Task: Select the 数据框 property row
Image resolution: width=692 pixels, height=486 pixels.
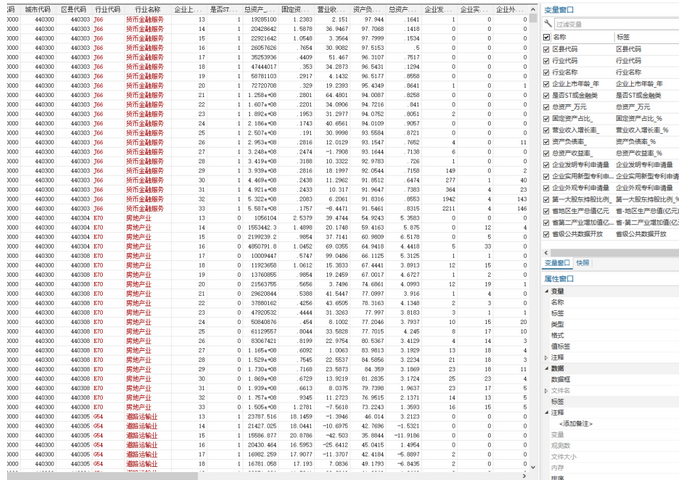Action: [611, 380]
